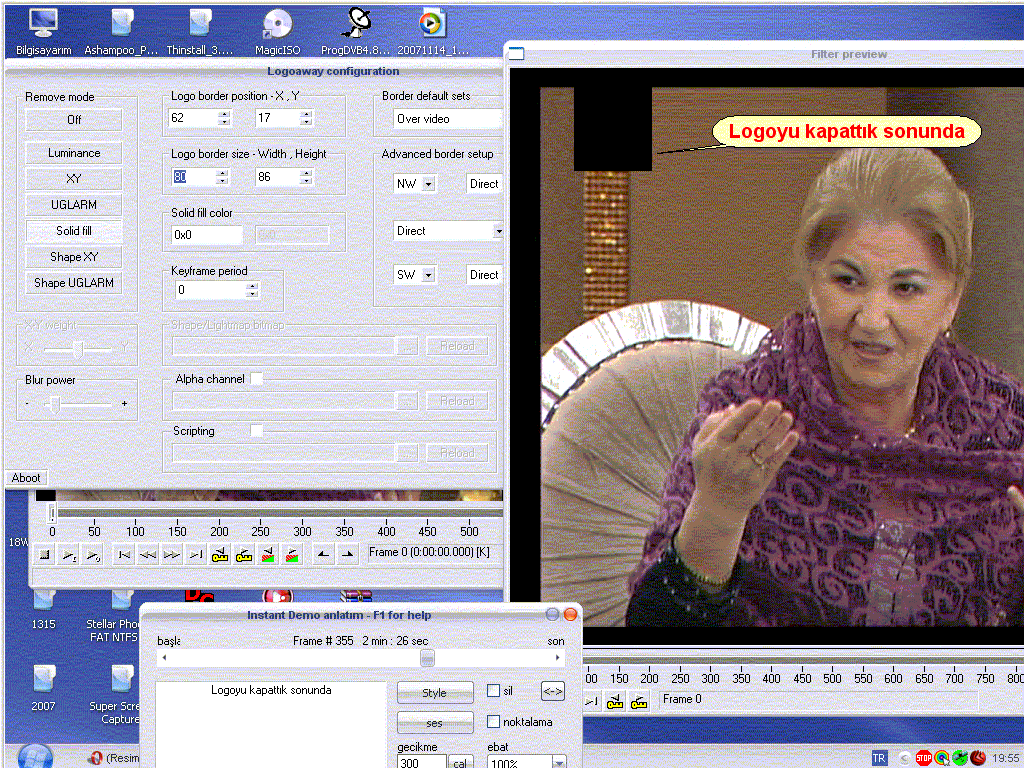
Task: Open the NW border dropdown
Action: (415, 184)
